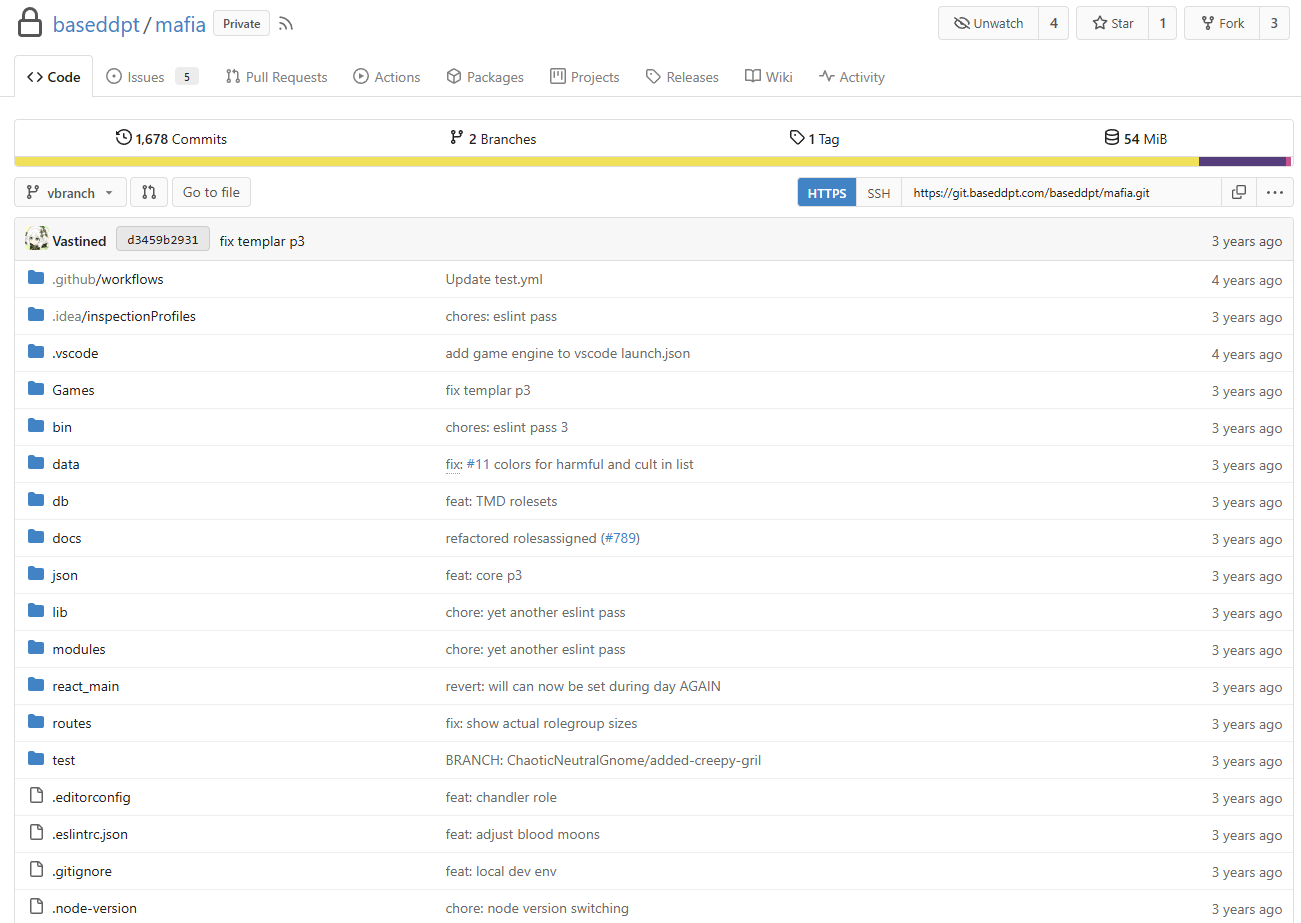
Task: Open the compare branches icon button
Action: (149, 193)
